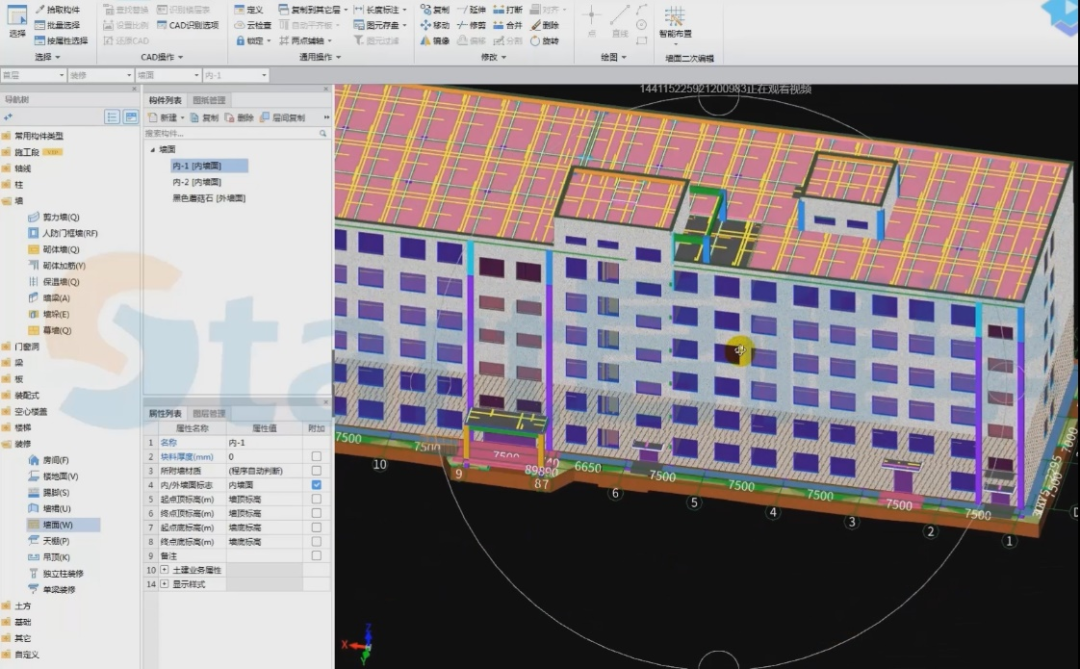Select the 移动 move tool

[435, 25]
